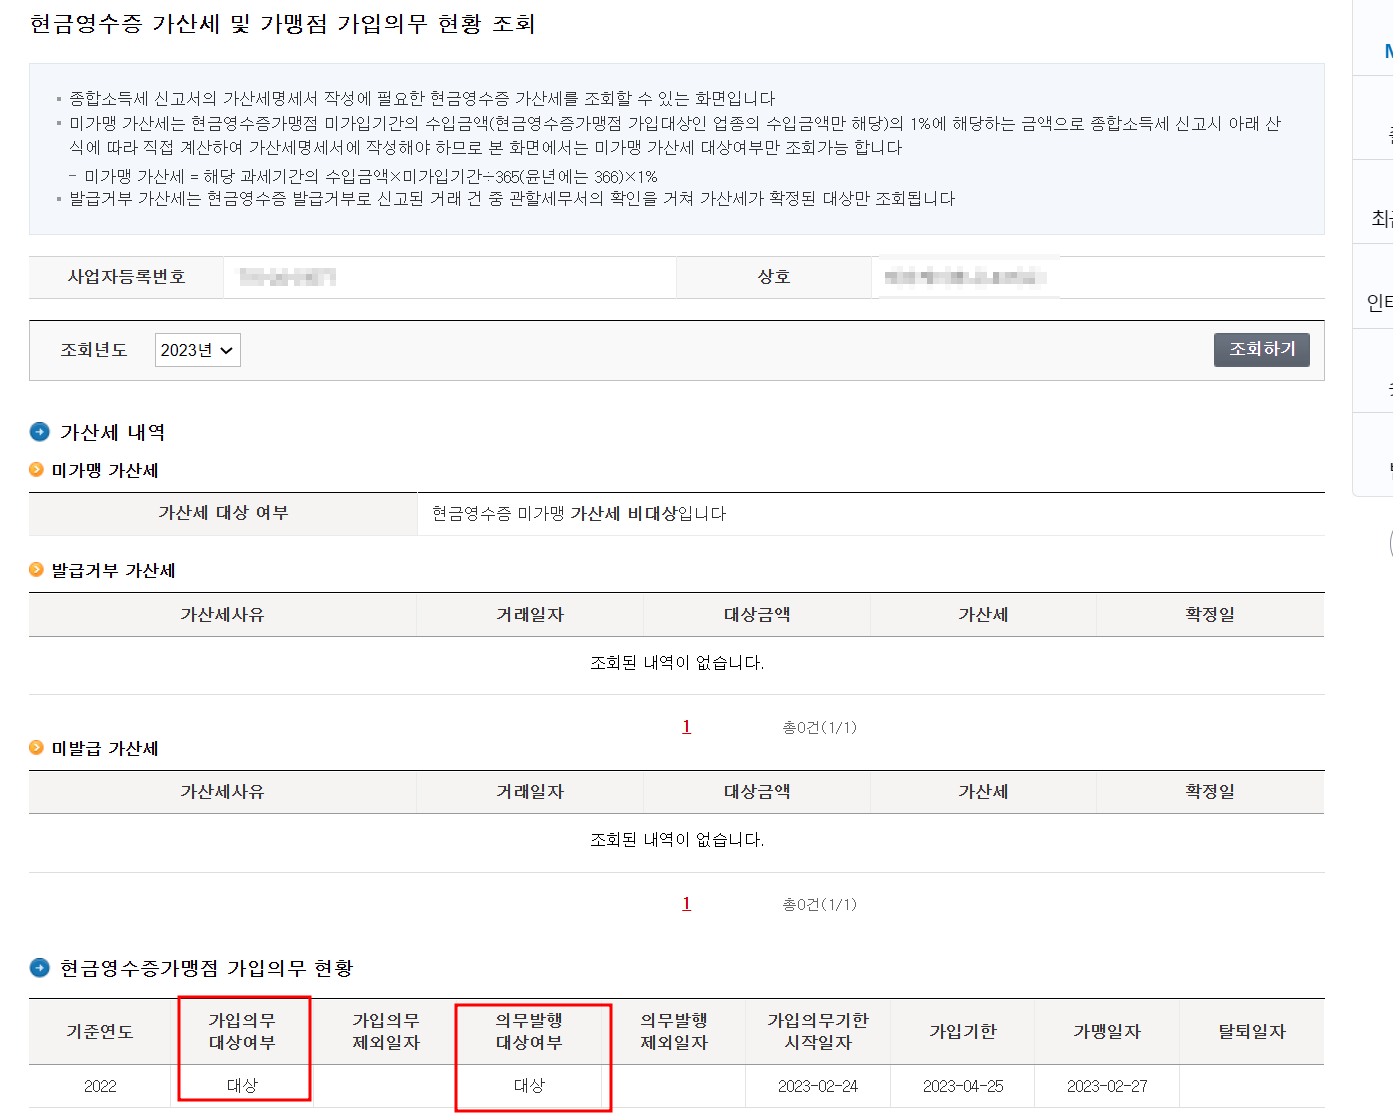Click the 의무발행 제외일자 column header
The image size is (1393, 1118).
point(674,1032)
